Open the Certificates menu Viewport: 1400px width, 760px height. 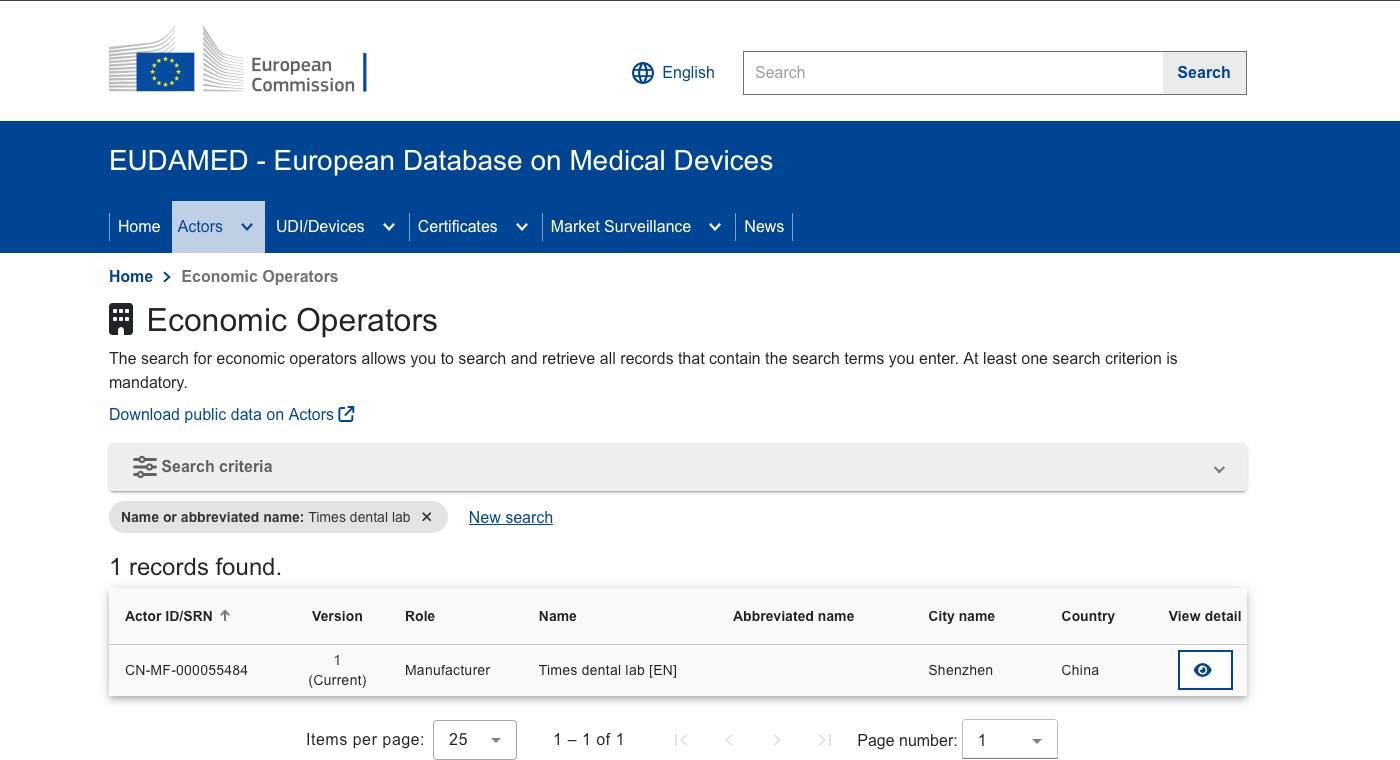coord(472,227)
